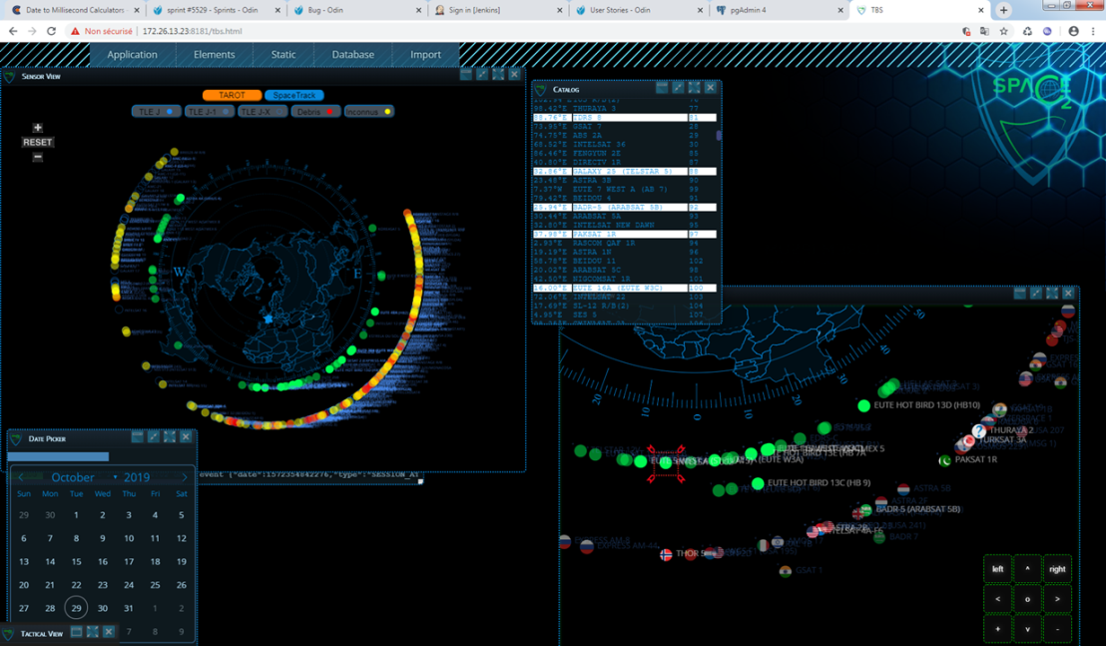The height and width of the screenshot is (646, 1106).
Task: Zoom in with the plus icon in Sensor View
Action: click(37, 128)
